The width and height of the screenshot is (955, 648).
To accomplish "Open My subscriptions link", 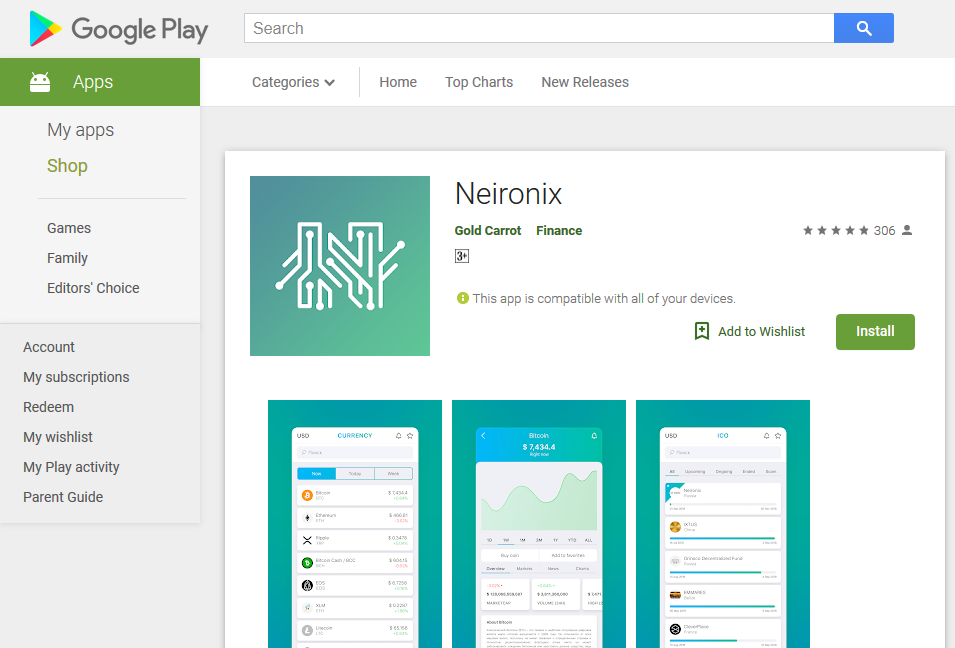I will [x=76, y=377].
